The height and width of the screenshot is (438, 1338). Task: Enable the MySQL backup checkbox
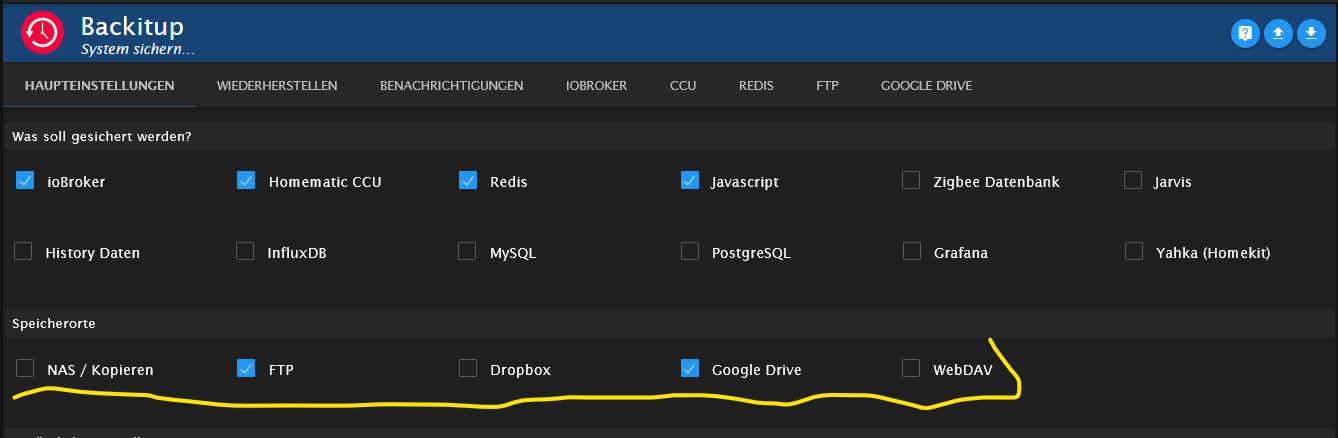pos(467,251)
